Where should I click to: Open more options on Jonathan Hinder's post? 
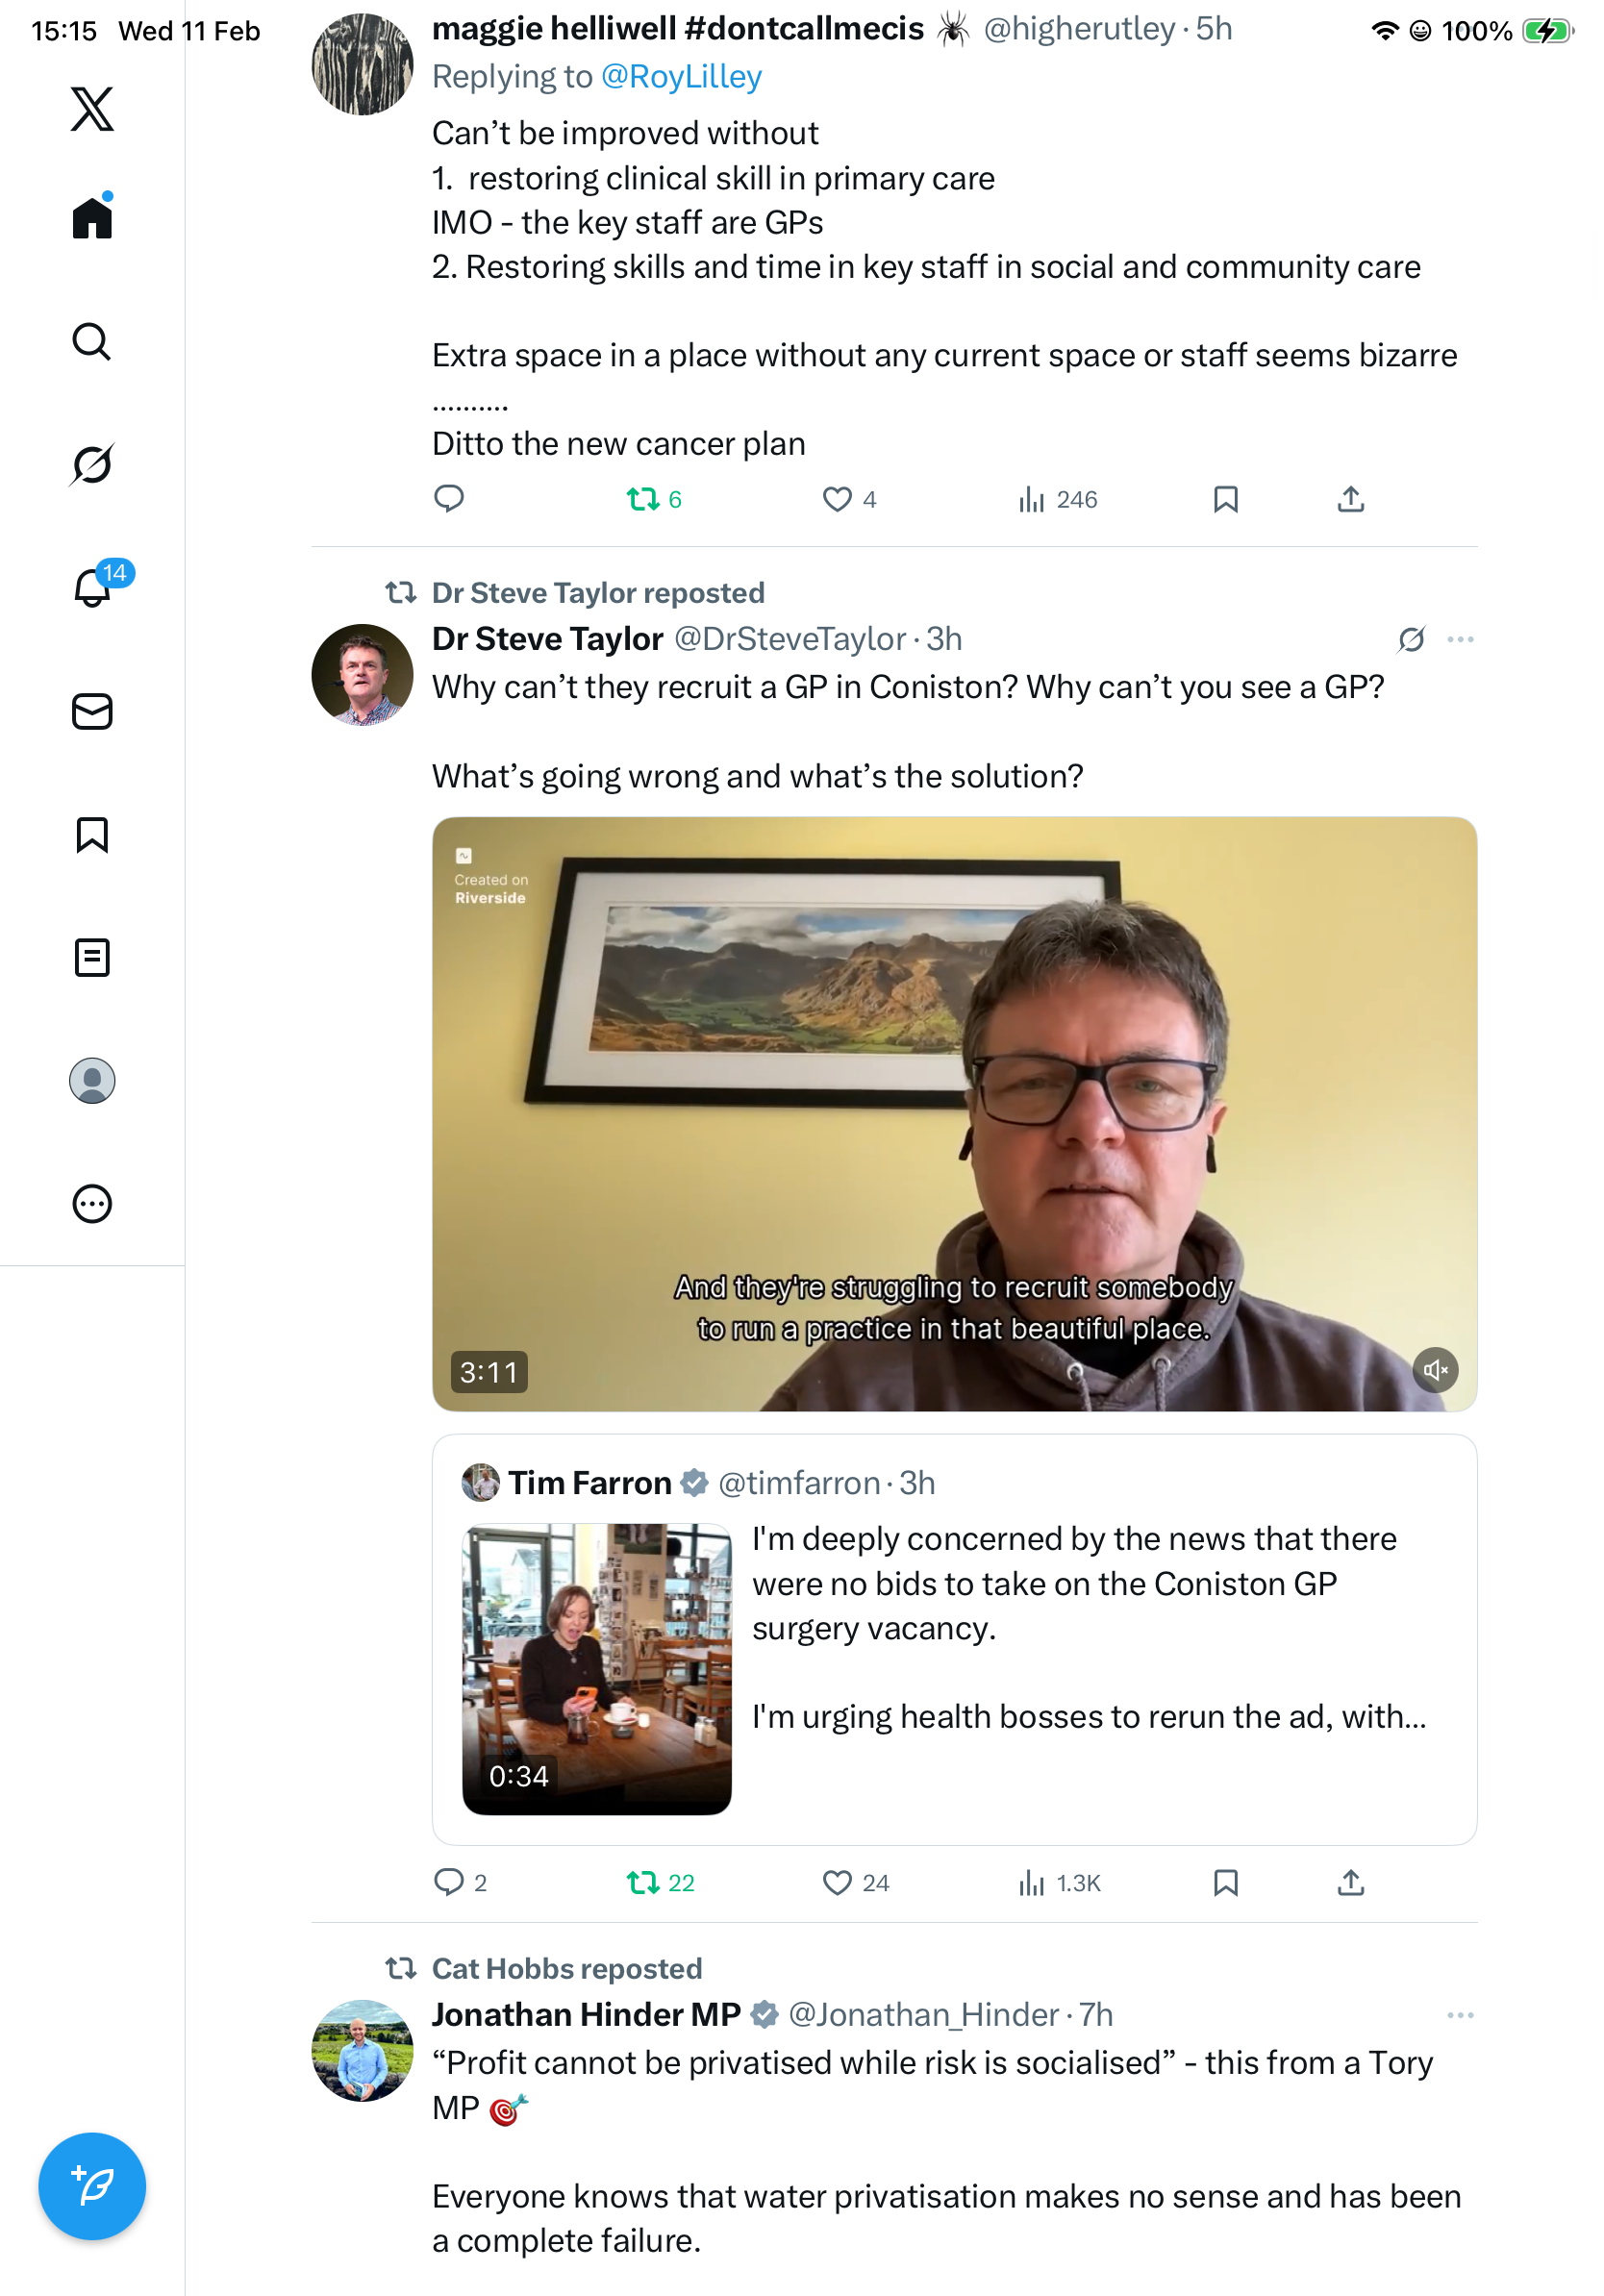click(1460, 2015)
